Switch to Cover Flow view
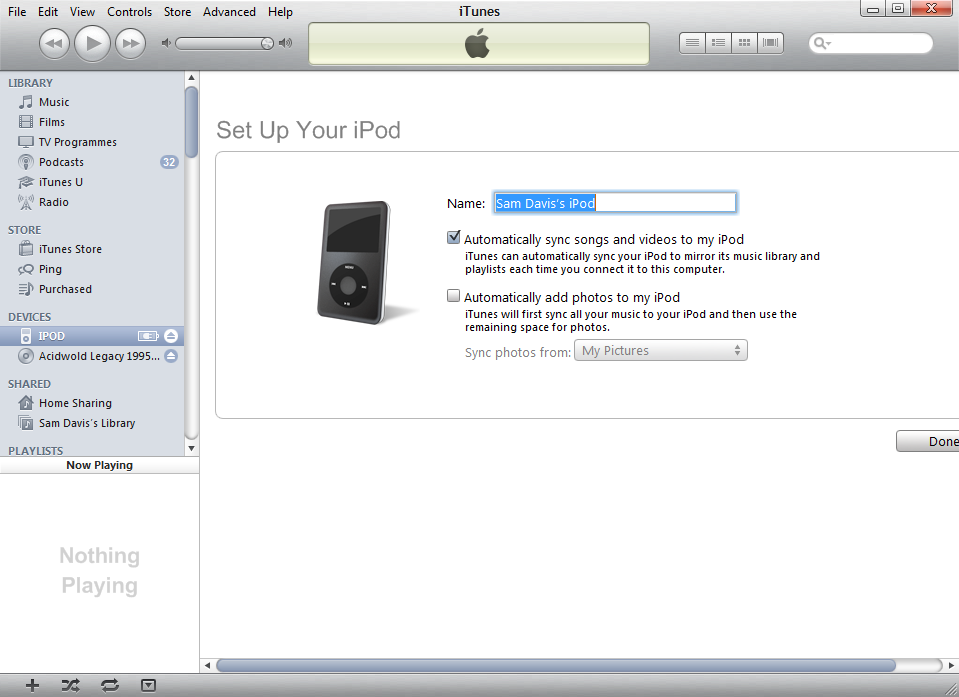 click(770, 42)
